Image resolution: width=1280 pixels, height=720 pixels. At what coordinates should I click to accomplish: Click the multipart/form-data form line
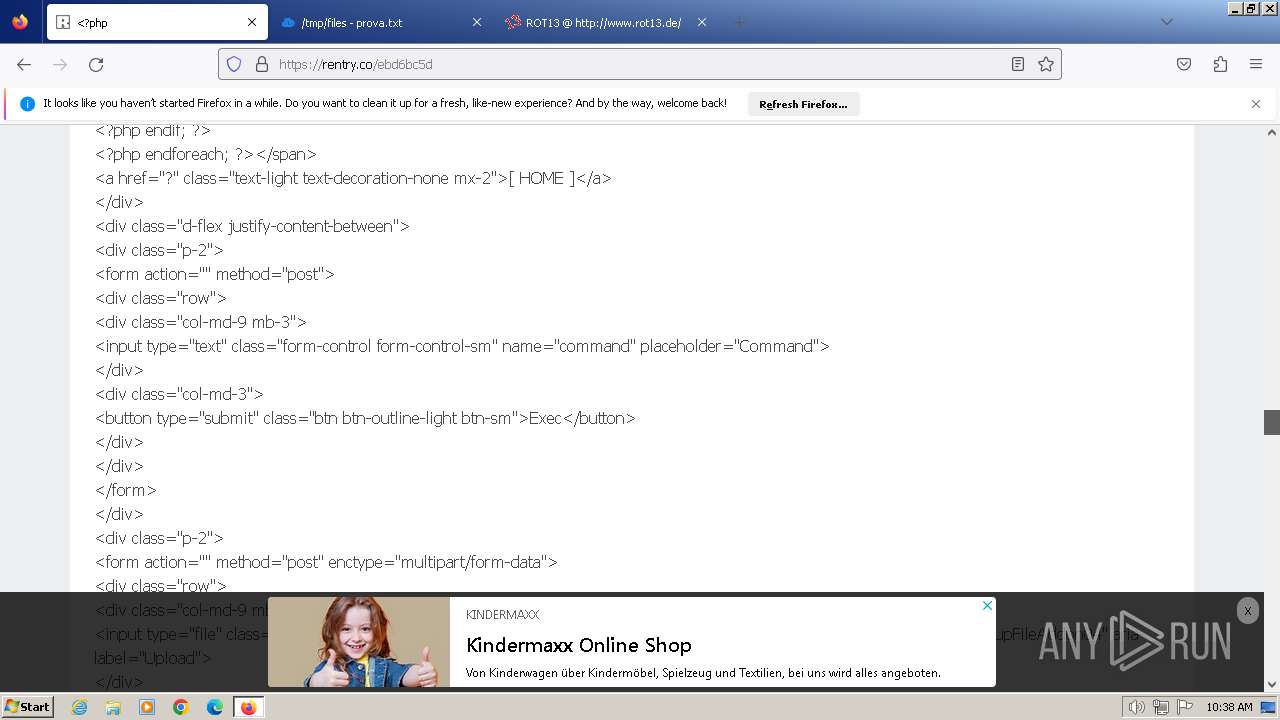[x=326, y=562]
